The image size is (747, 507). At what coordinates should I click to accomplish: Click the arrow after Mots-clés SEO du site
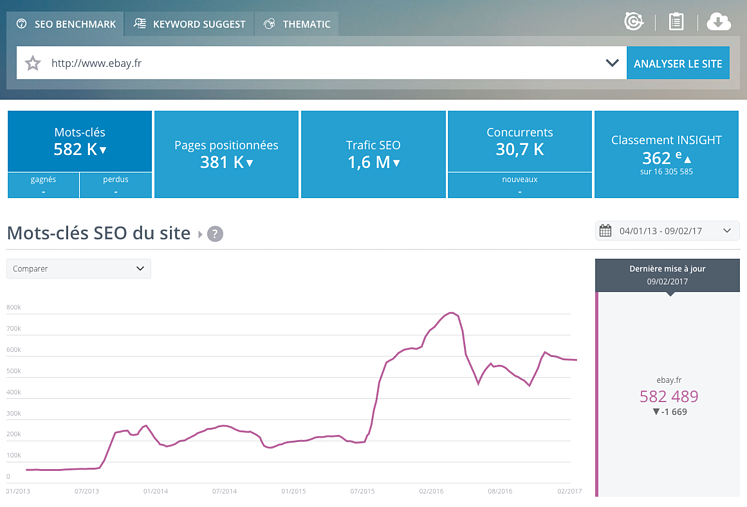click(200, 234)
